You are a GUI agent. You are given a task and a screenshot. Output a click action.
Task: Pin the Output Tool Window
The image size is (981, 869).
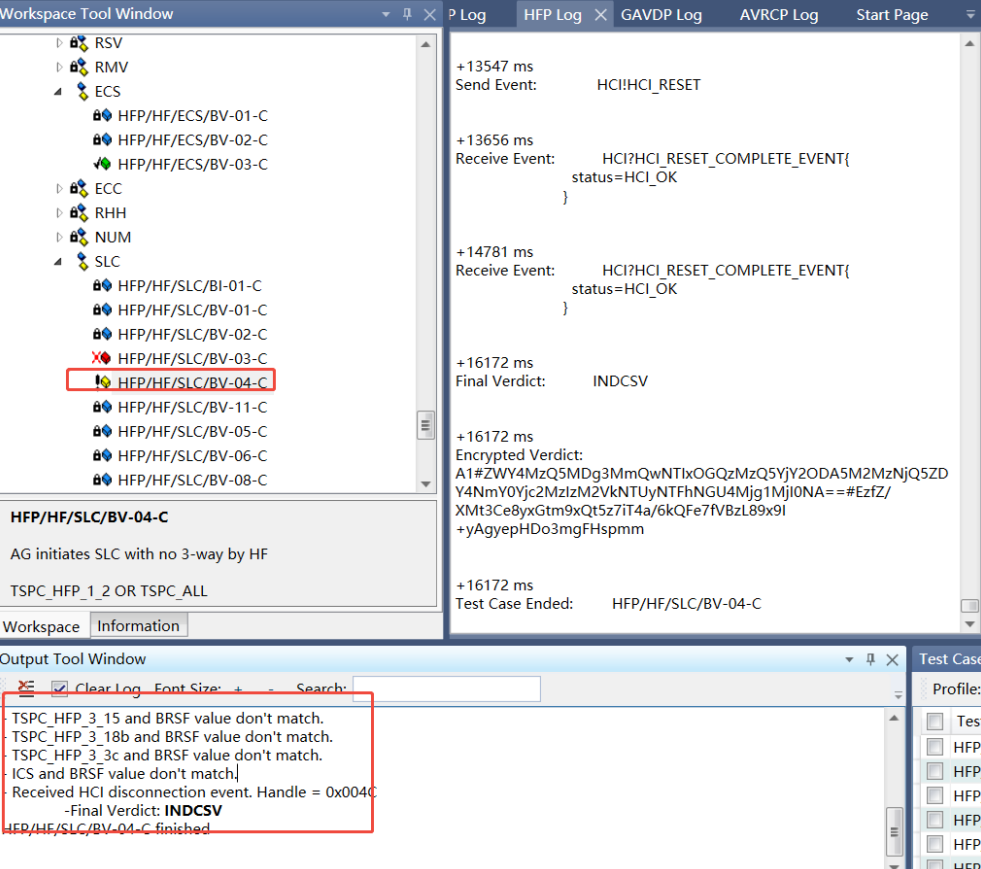tap(870, 659)
